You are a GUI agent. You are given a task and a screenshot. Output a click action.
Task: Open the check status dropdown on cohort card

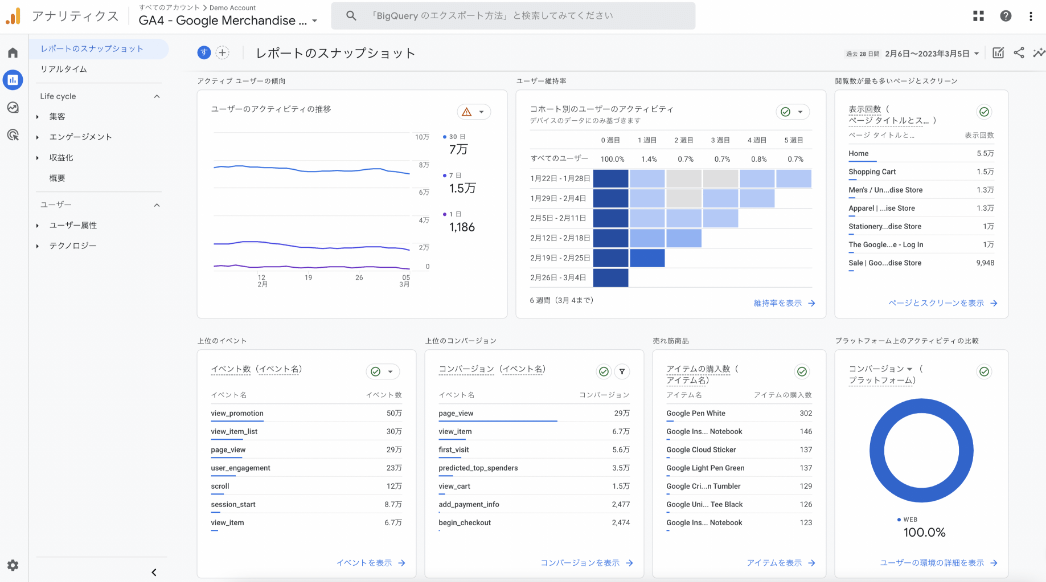(793, 112)
